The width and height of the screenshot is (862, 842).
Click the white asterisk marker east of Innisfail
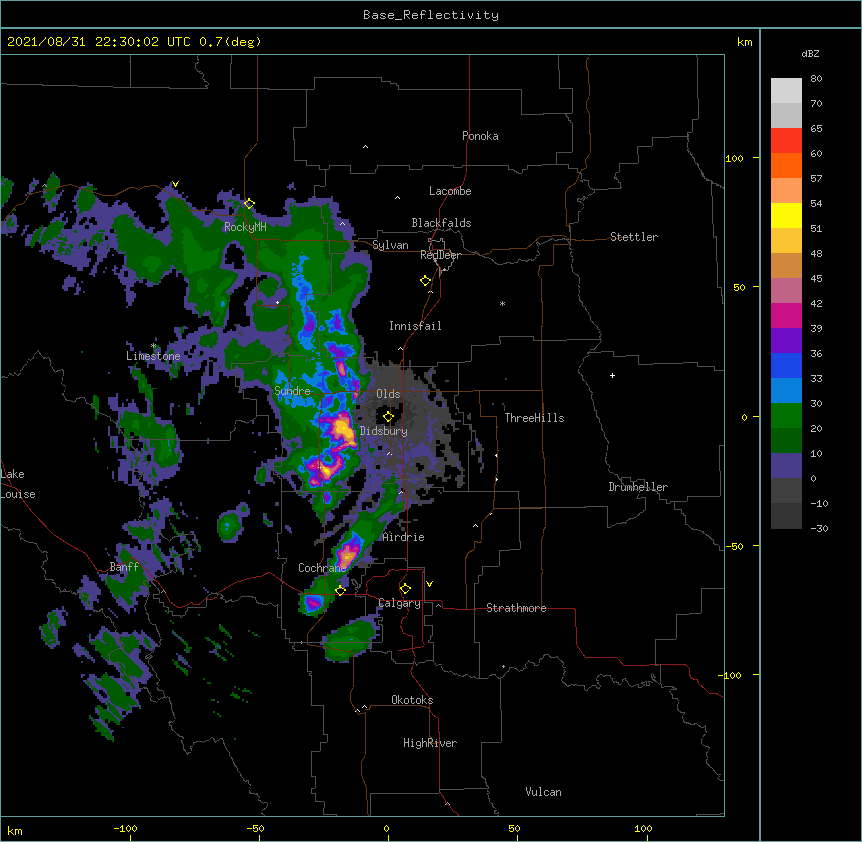pos(502,304)
